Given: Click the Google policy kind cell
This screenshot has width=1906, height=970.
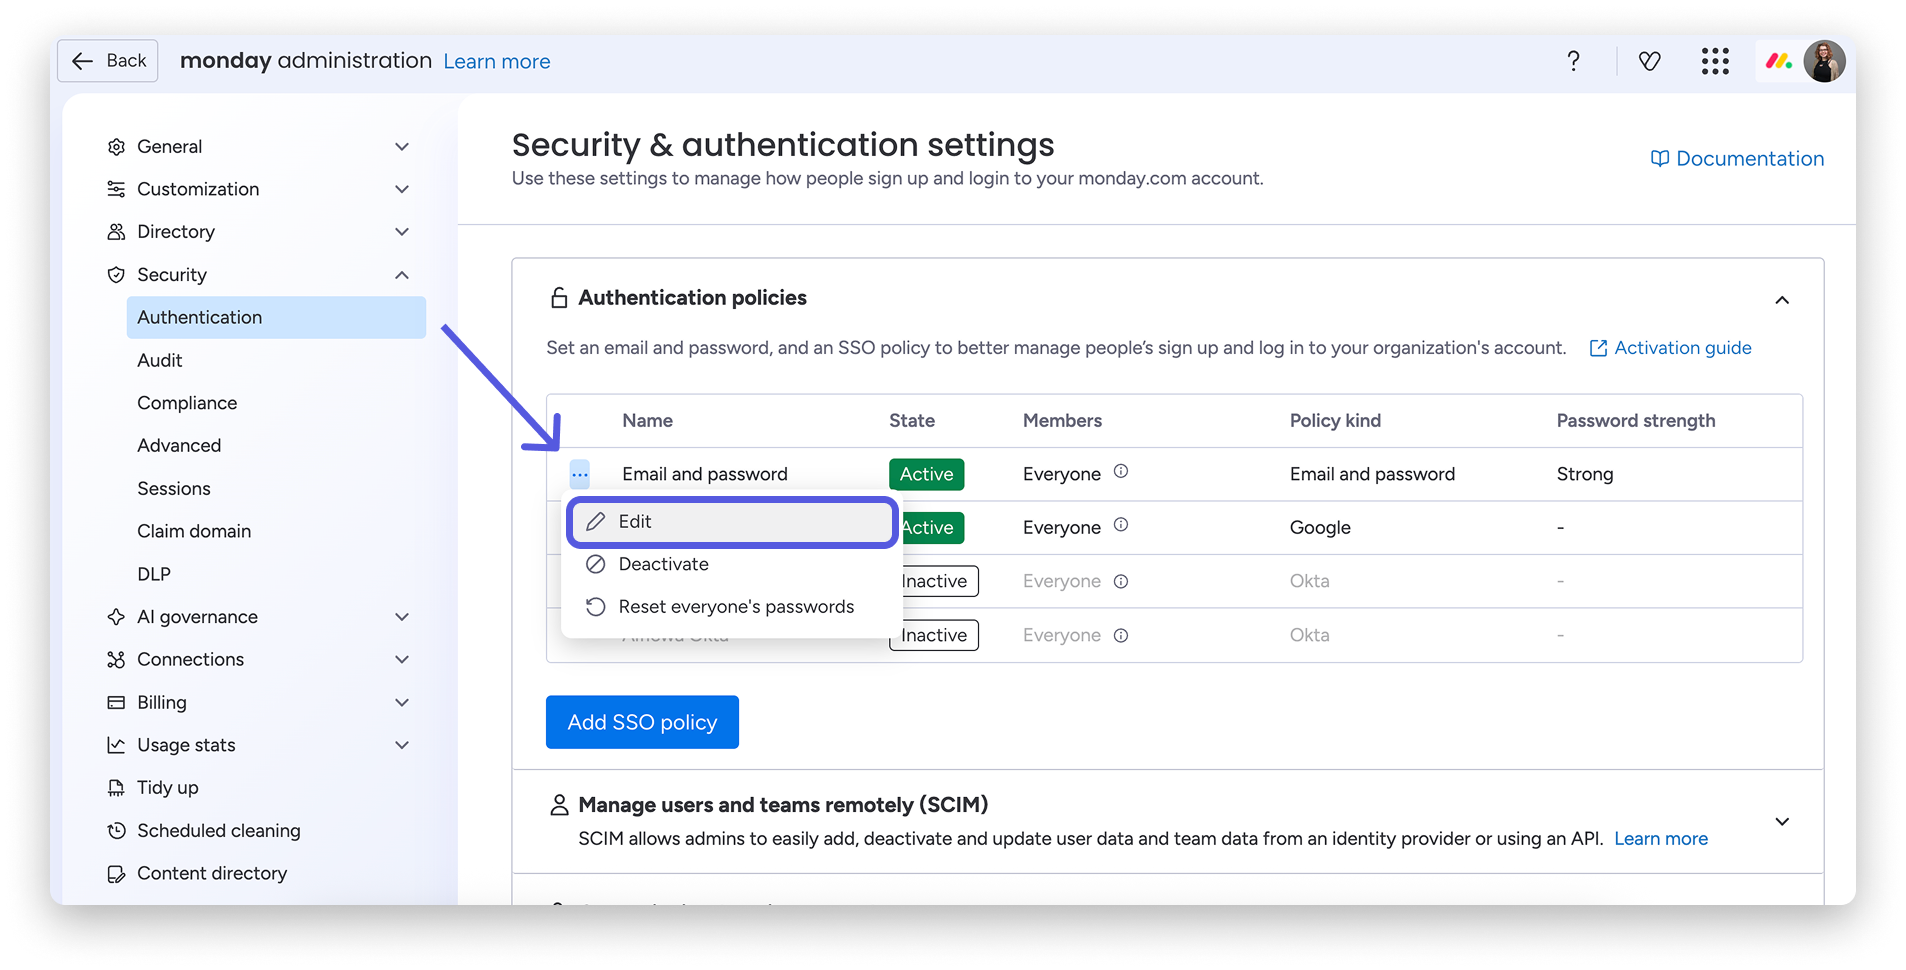Looking at the screenshot, I should point(1320,528).
